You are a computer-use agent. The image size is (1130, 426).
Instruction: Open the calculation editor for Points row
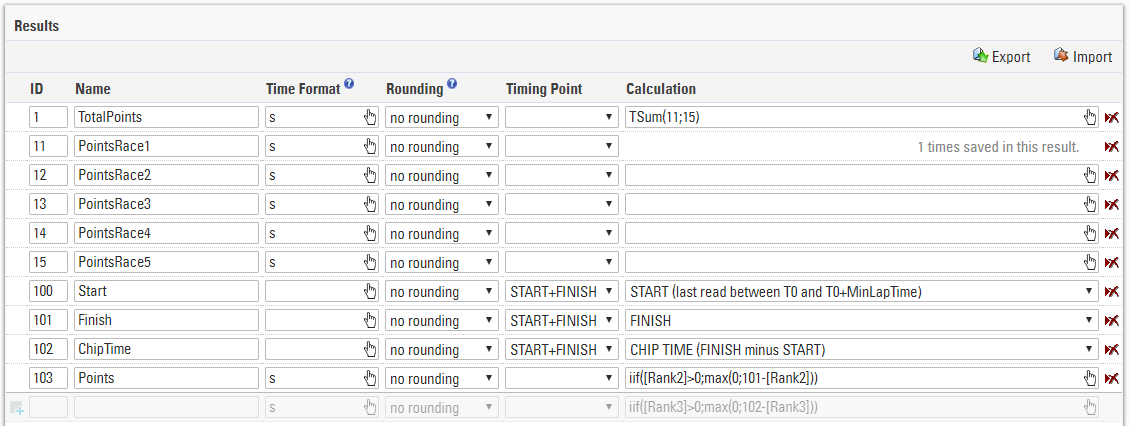click(1090, 379)
